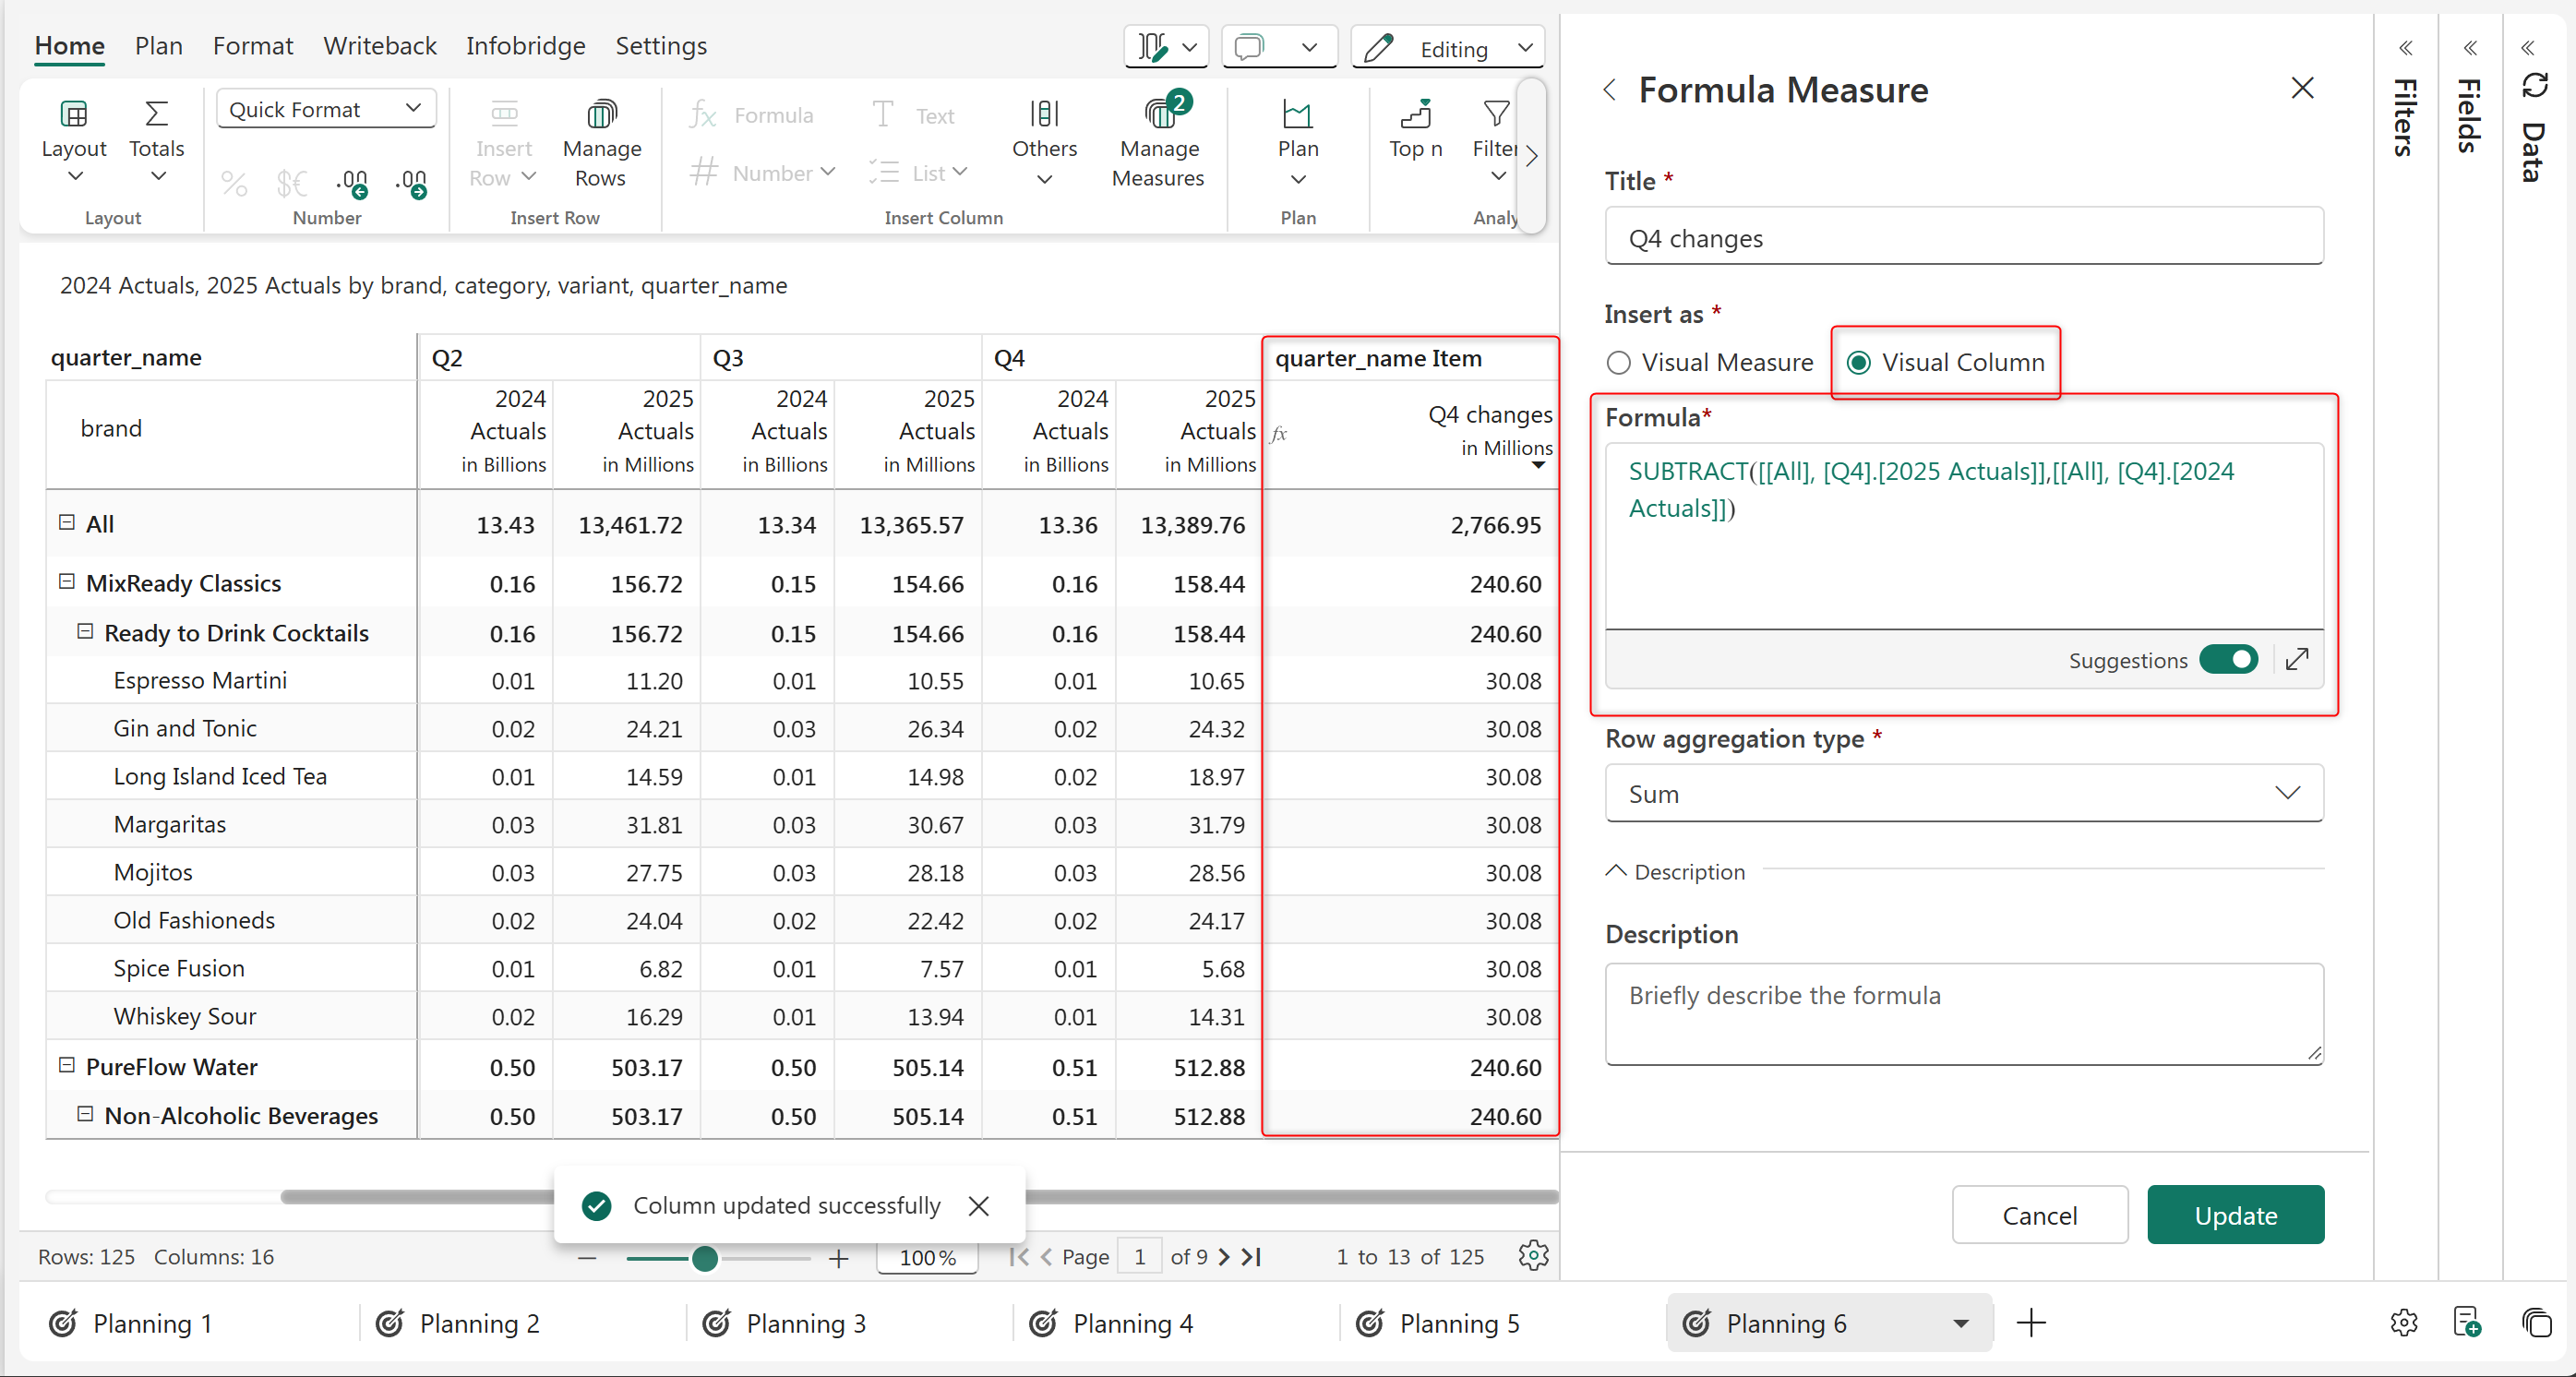Click the Top n icon
The image size is (2576, 1377).
1414,115
